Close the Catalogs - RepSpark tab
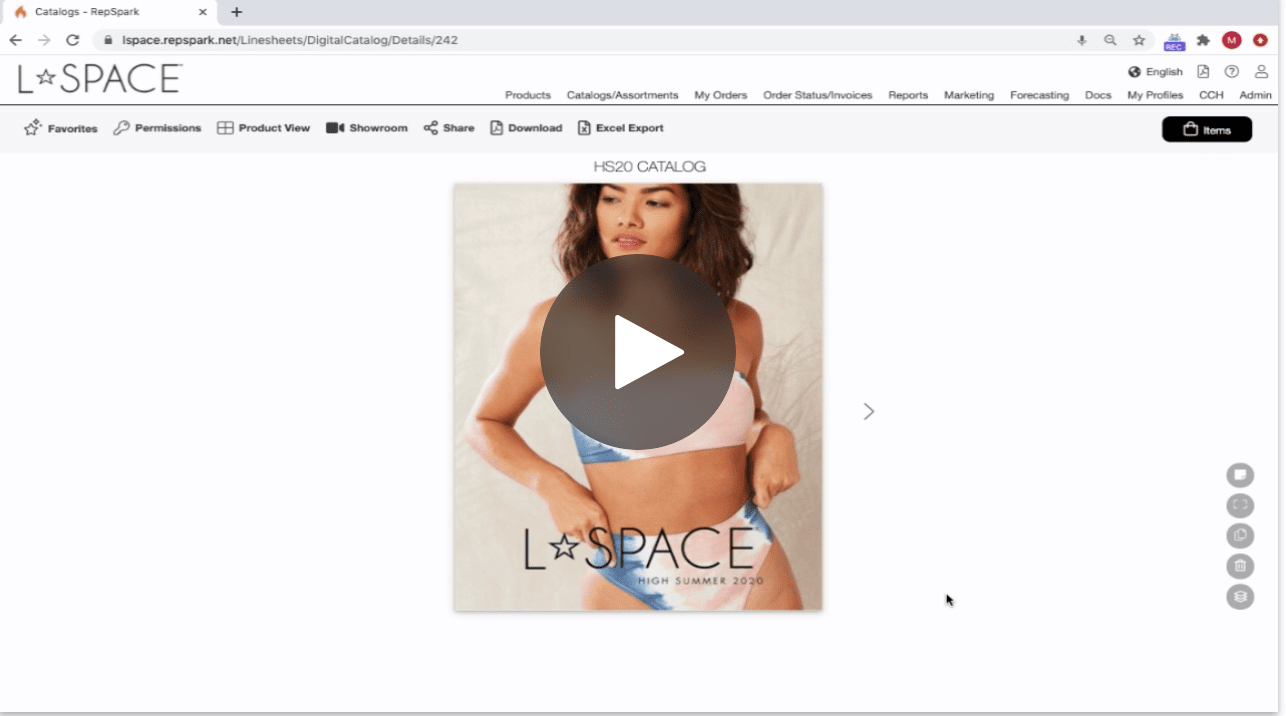 coord(202,12)
